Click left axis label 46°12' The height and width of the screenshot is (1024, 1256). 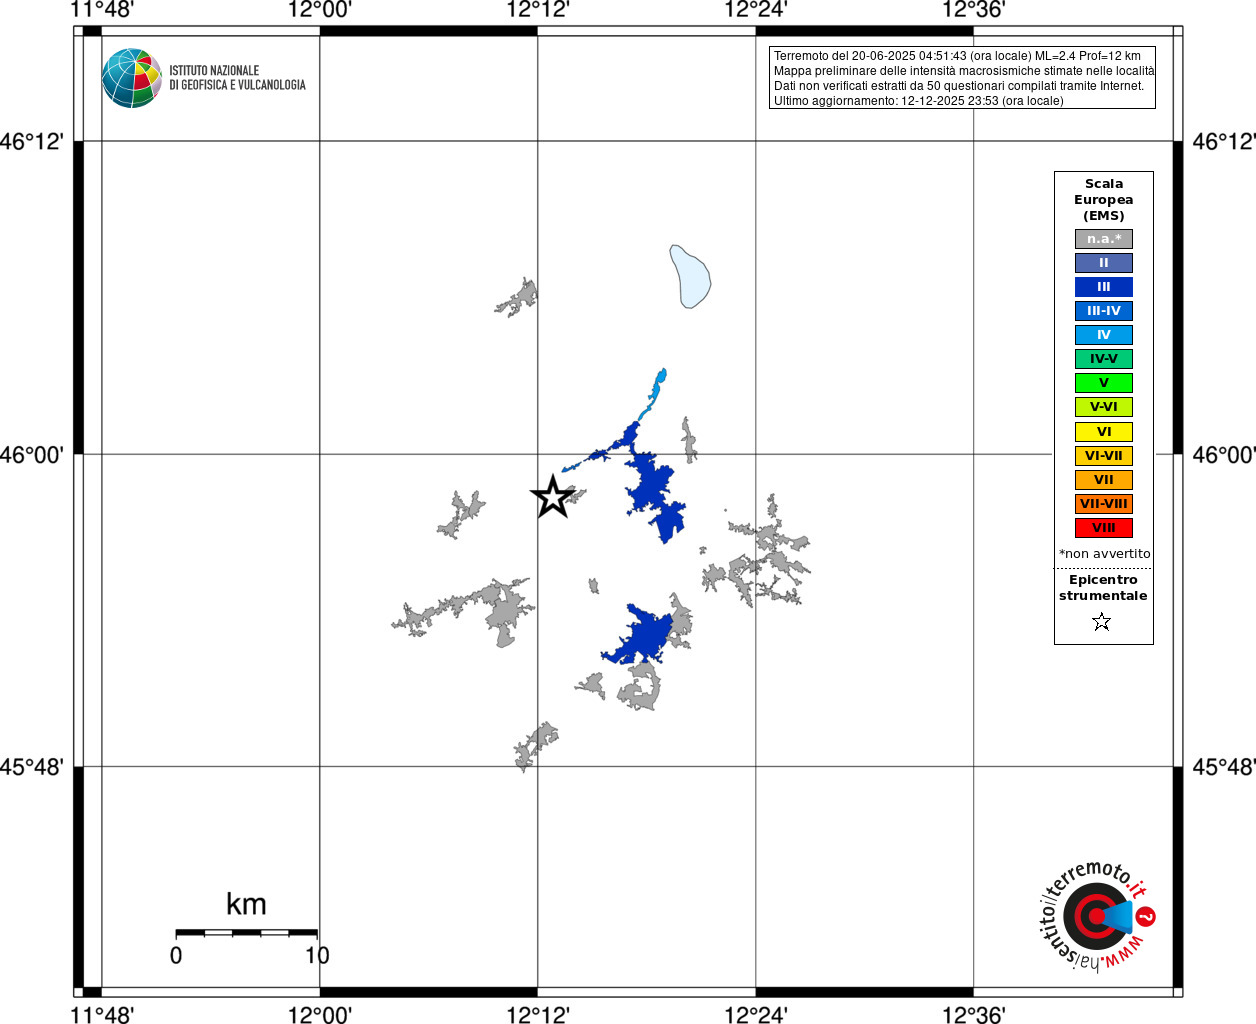[32, 141]
